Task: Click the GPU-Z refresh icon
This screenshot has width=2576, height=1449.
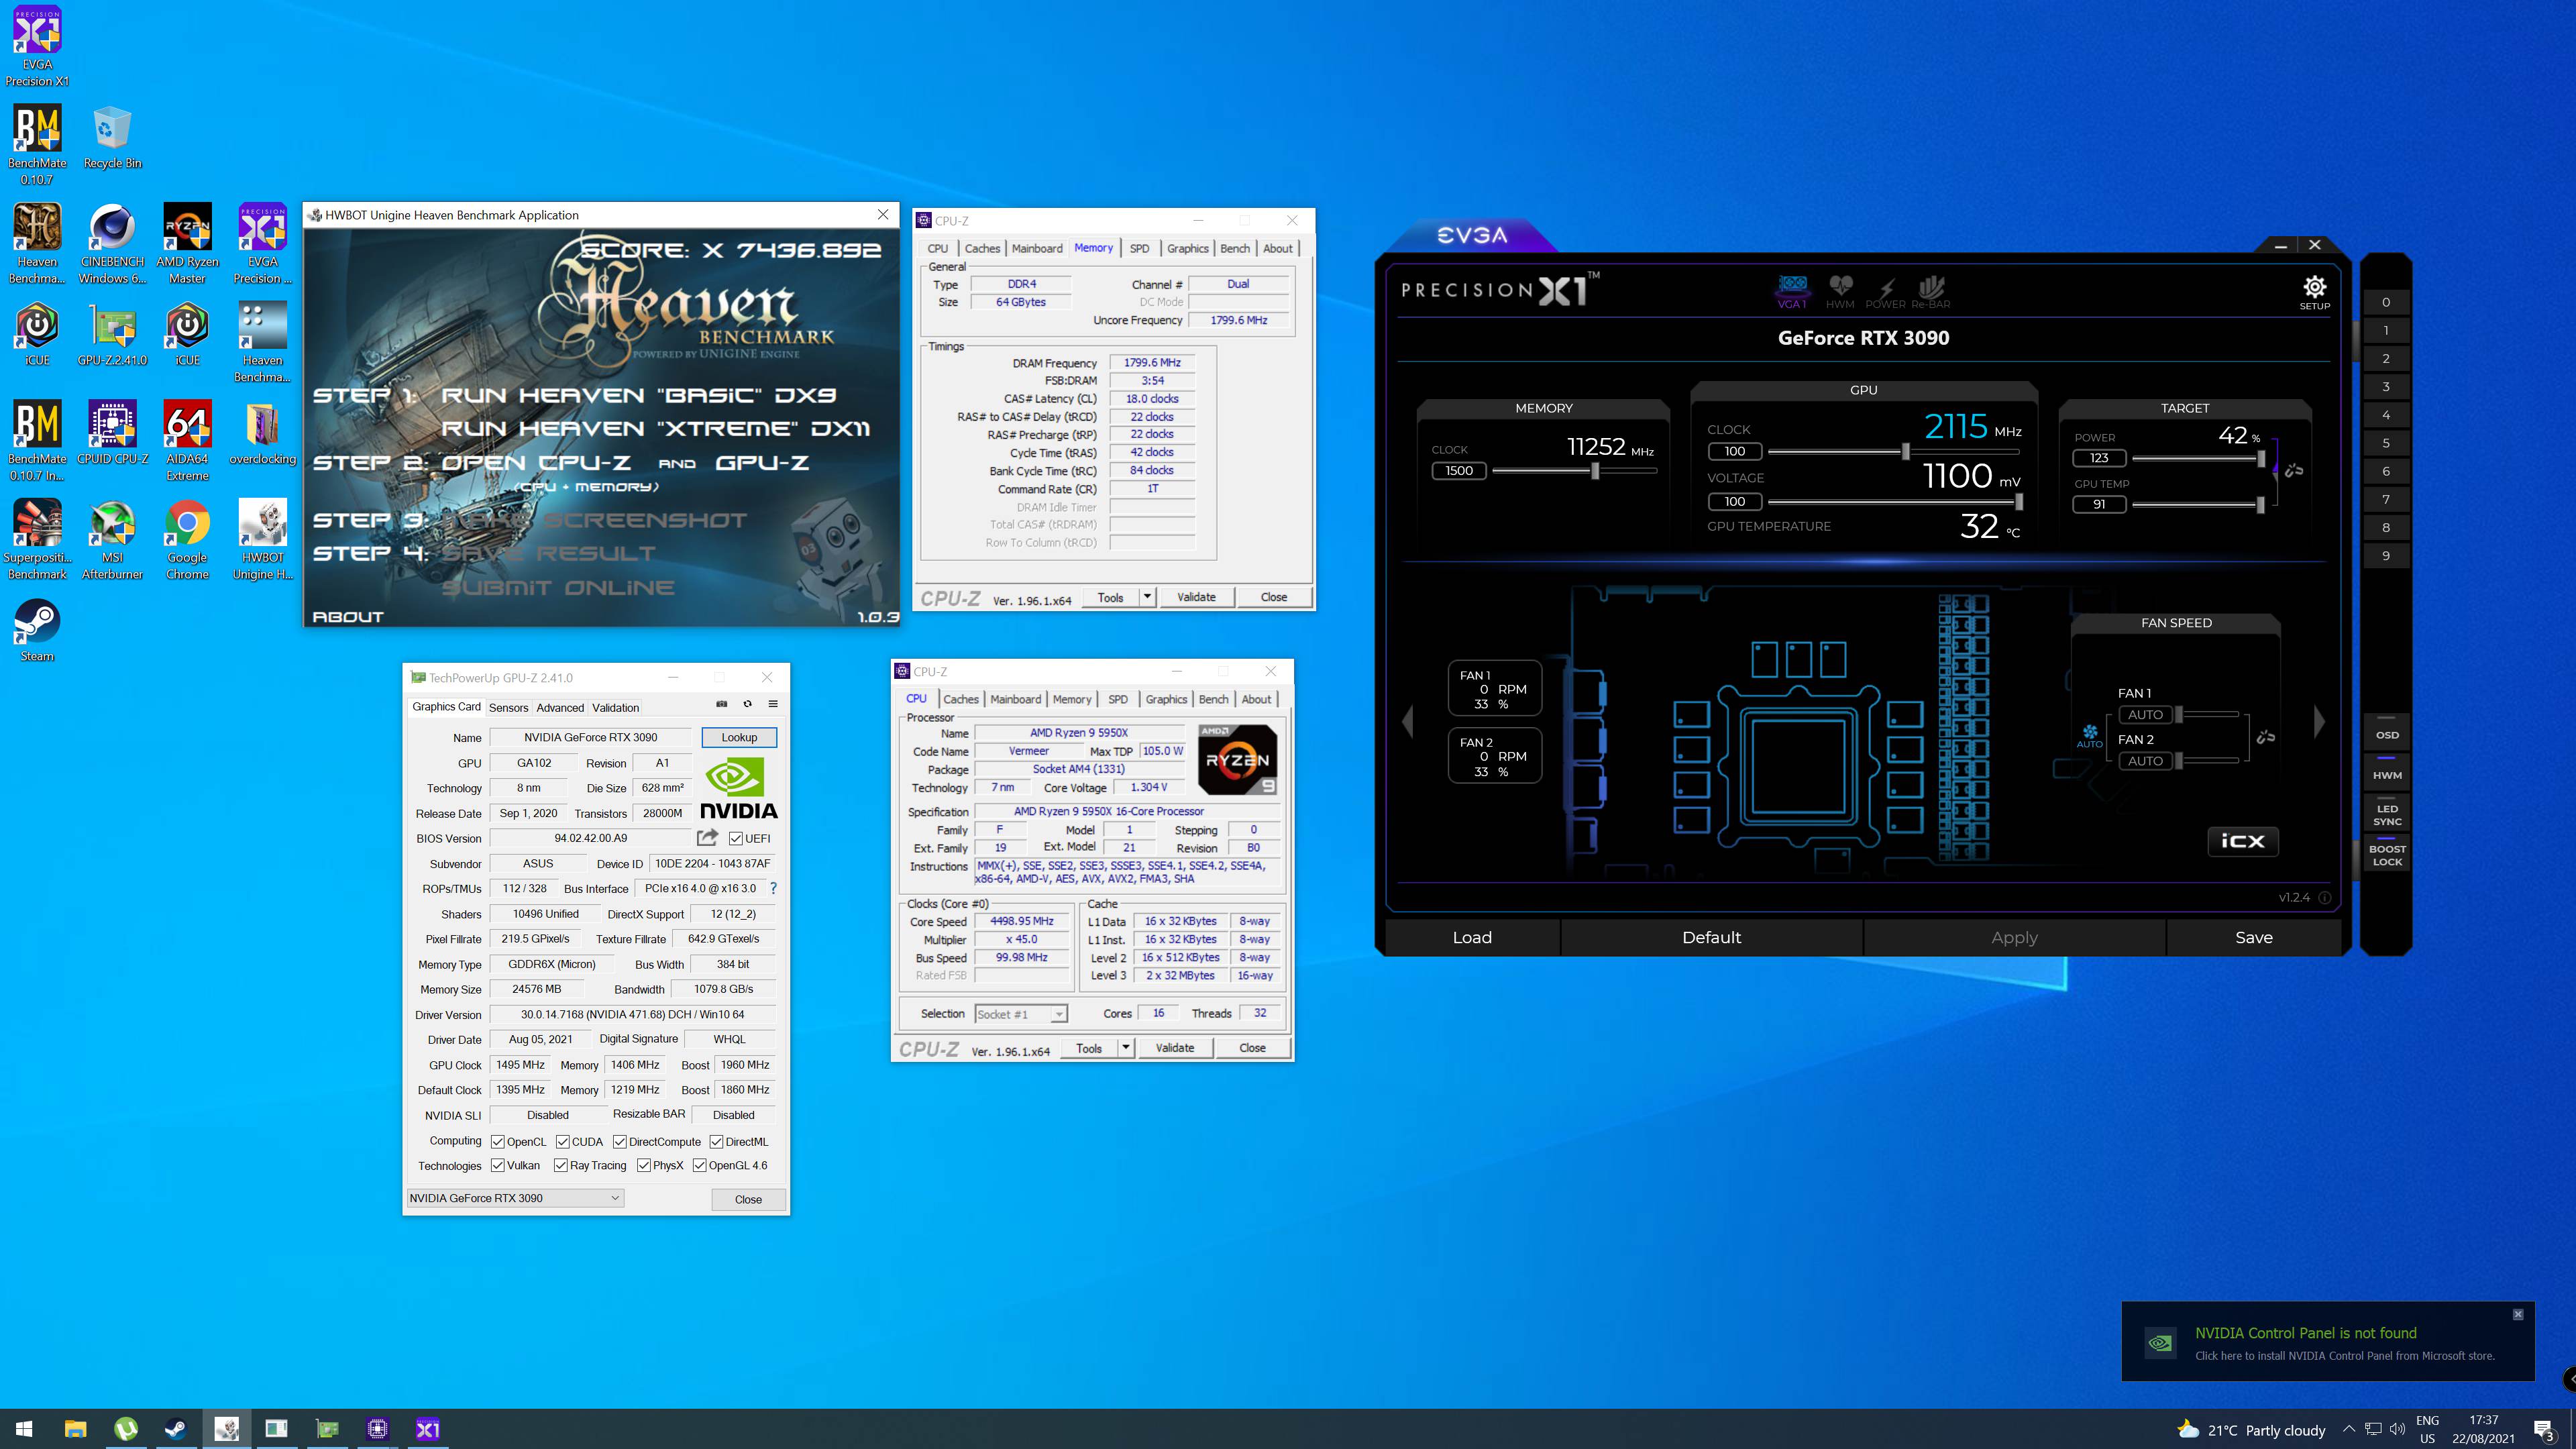Action: pos(747,704)
